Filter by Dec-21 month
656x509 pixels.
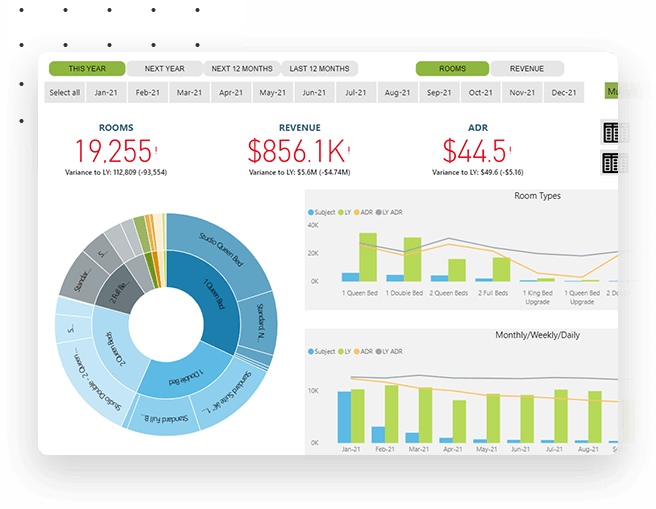point(564,92)
